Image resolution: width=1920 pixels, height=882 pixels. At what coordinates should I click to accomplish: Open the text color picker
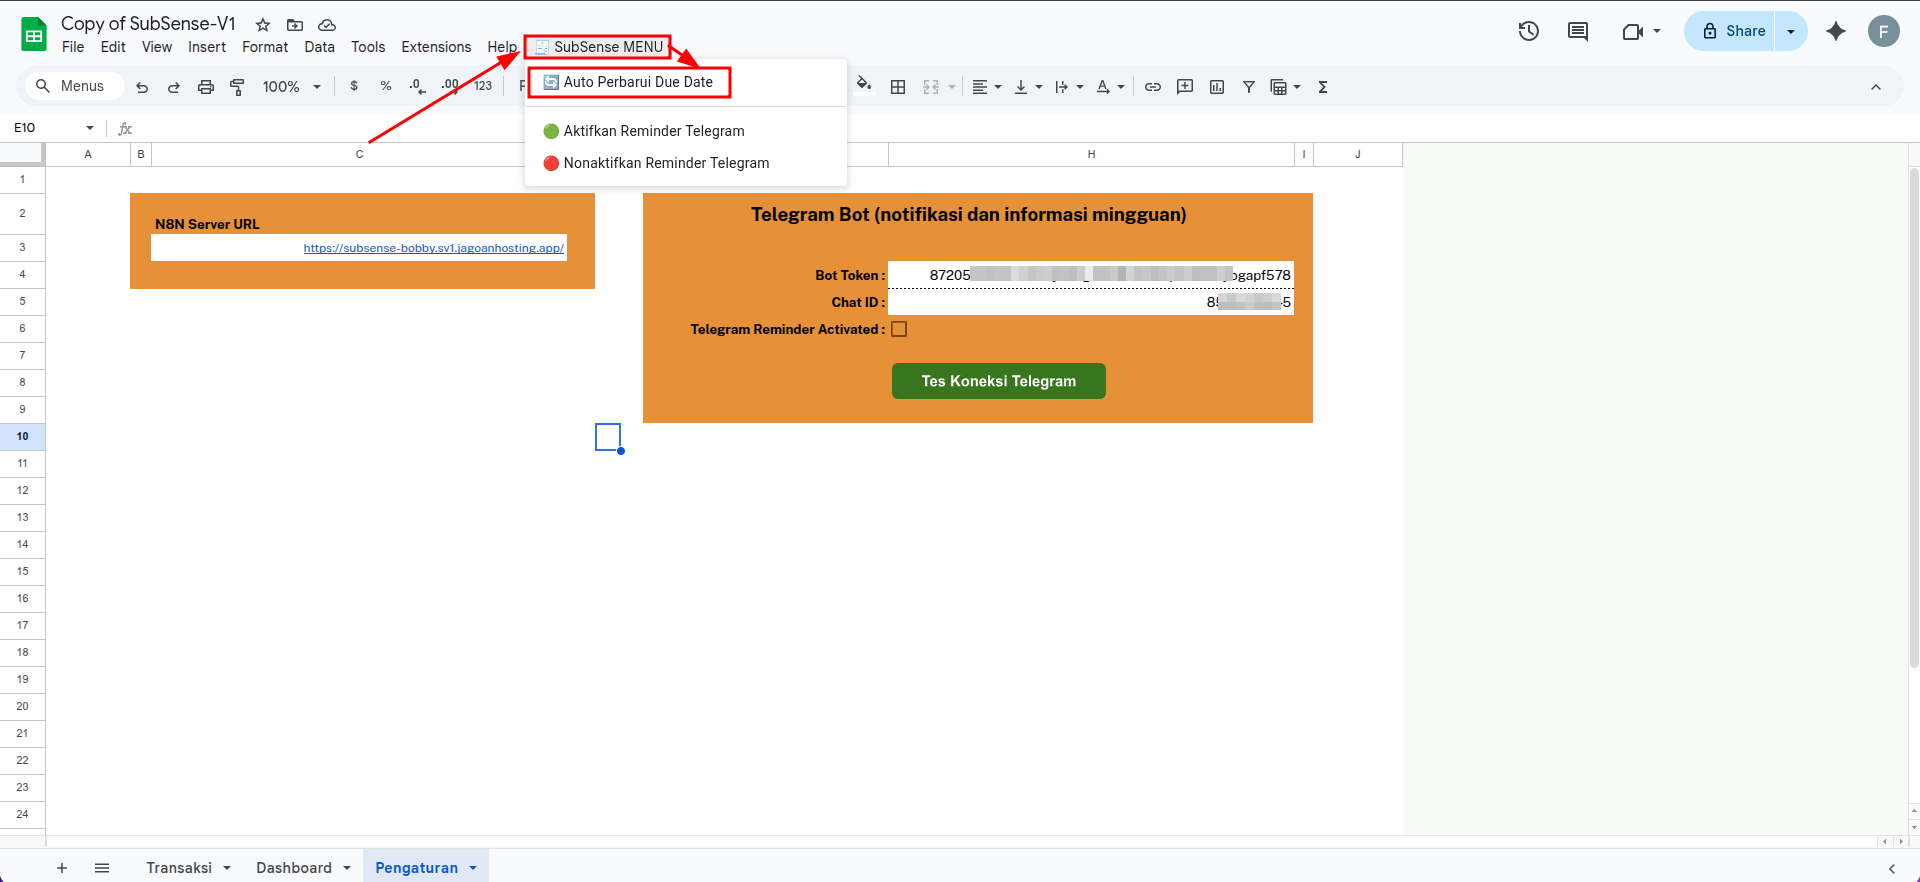(1103, 87)
